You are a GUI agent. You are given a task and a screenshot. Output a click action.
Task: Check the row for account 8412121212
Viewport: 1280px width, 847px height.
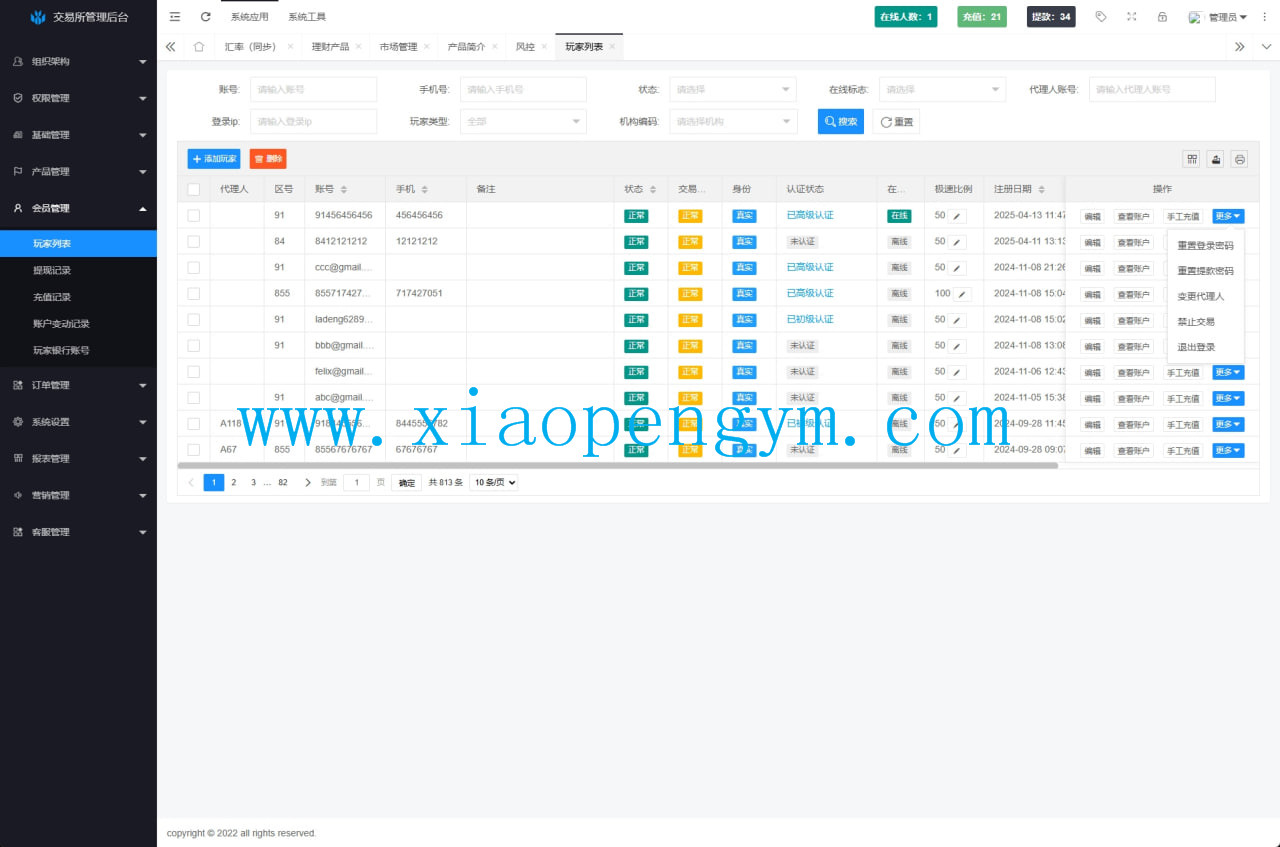pos(194,241)
